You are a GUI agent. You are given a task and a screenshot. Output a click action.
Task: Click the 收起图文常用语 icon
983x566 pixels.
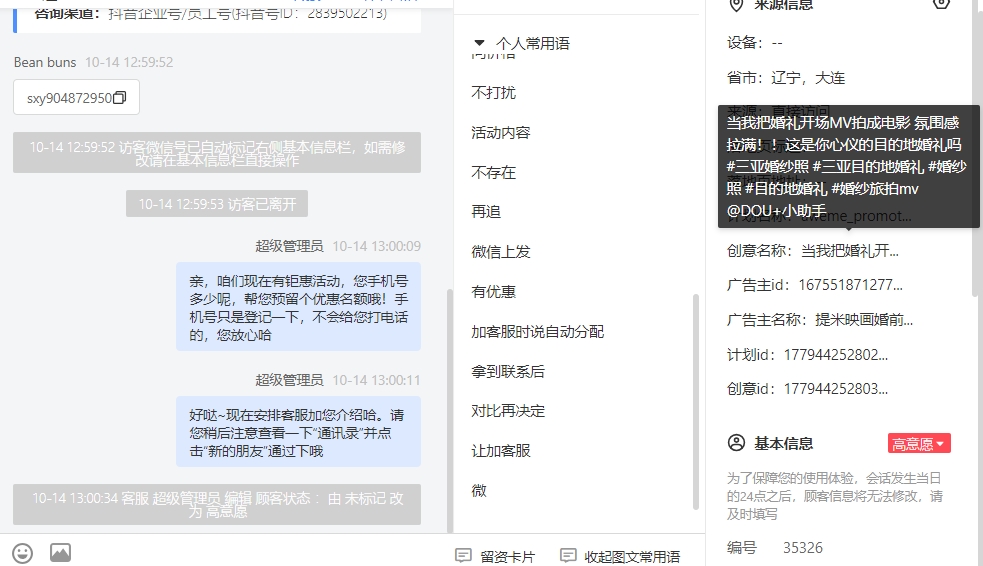tap(568, 556)
